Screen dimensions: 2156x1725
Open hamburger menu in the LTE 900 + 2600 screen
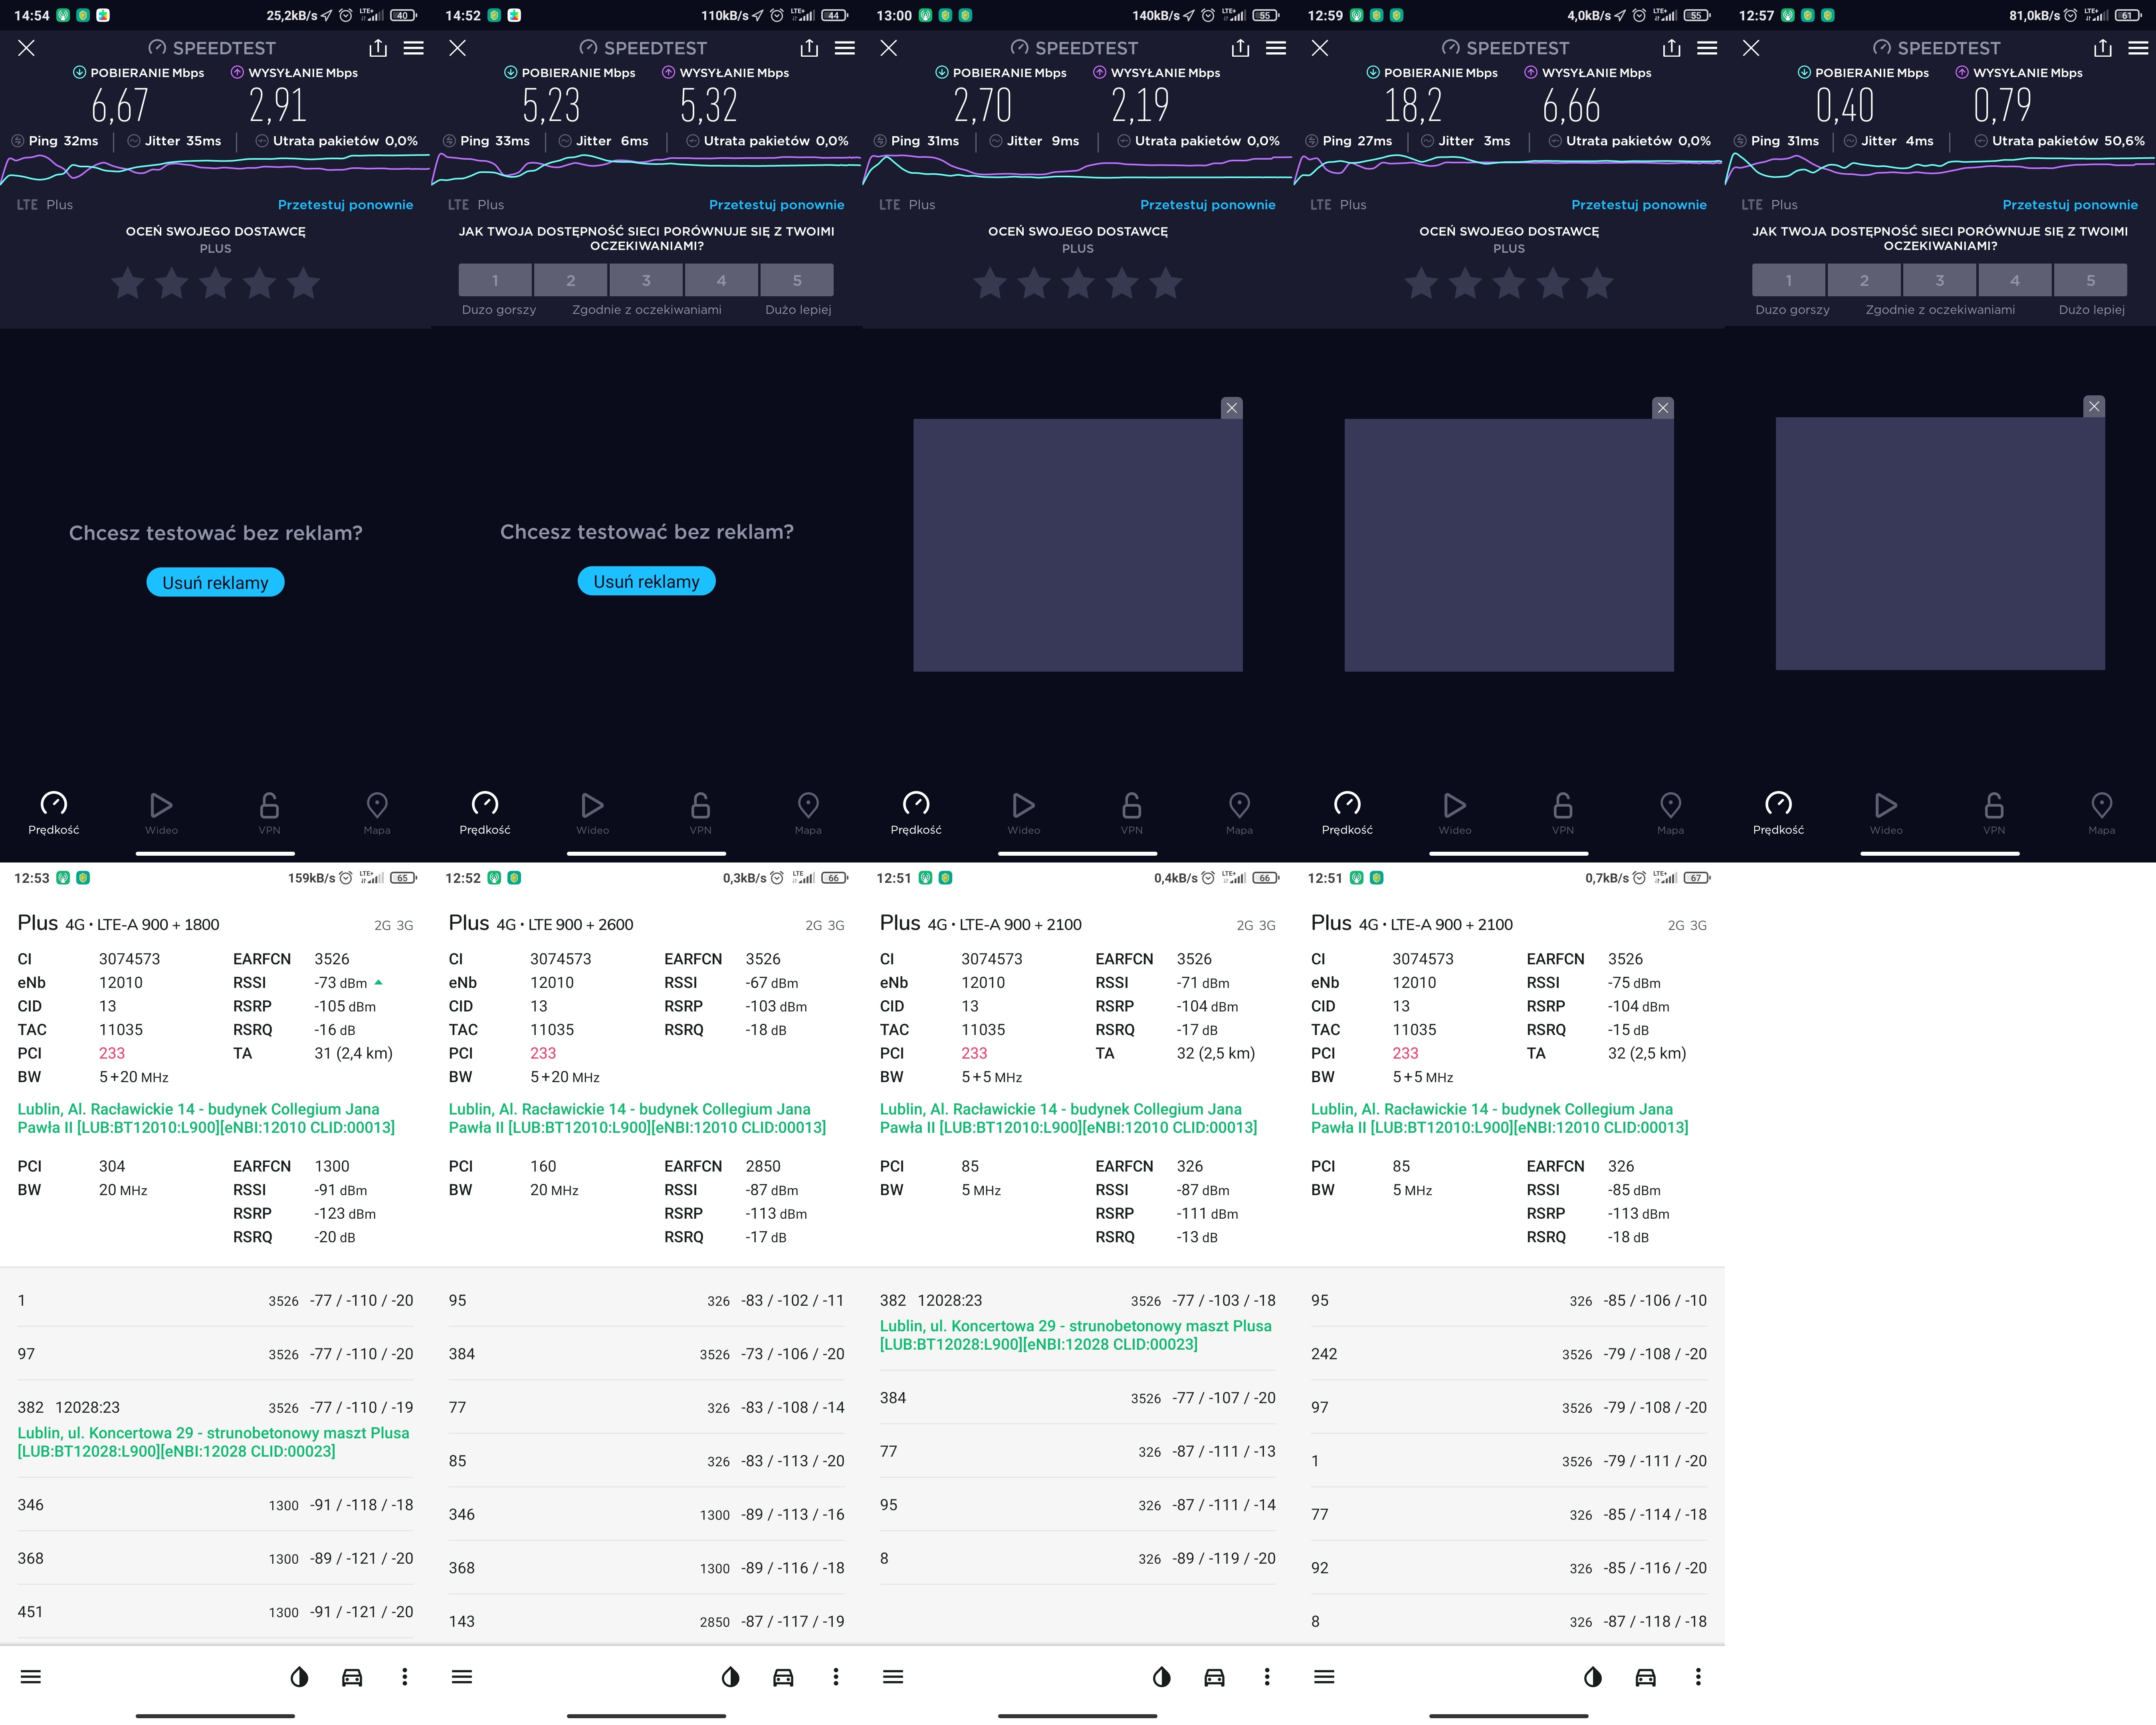462,1677
